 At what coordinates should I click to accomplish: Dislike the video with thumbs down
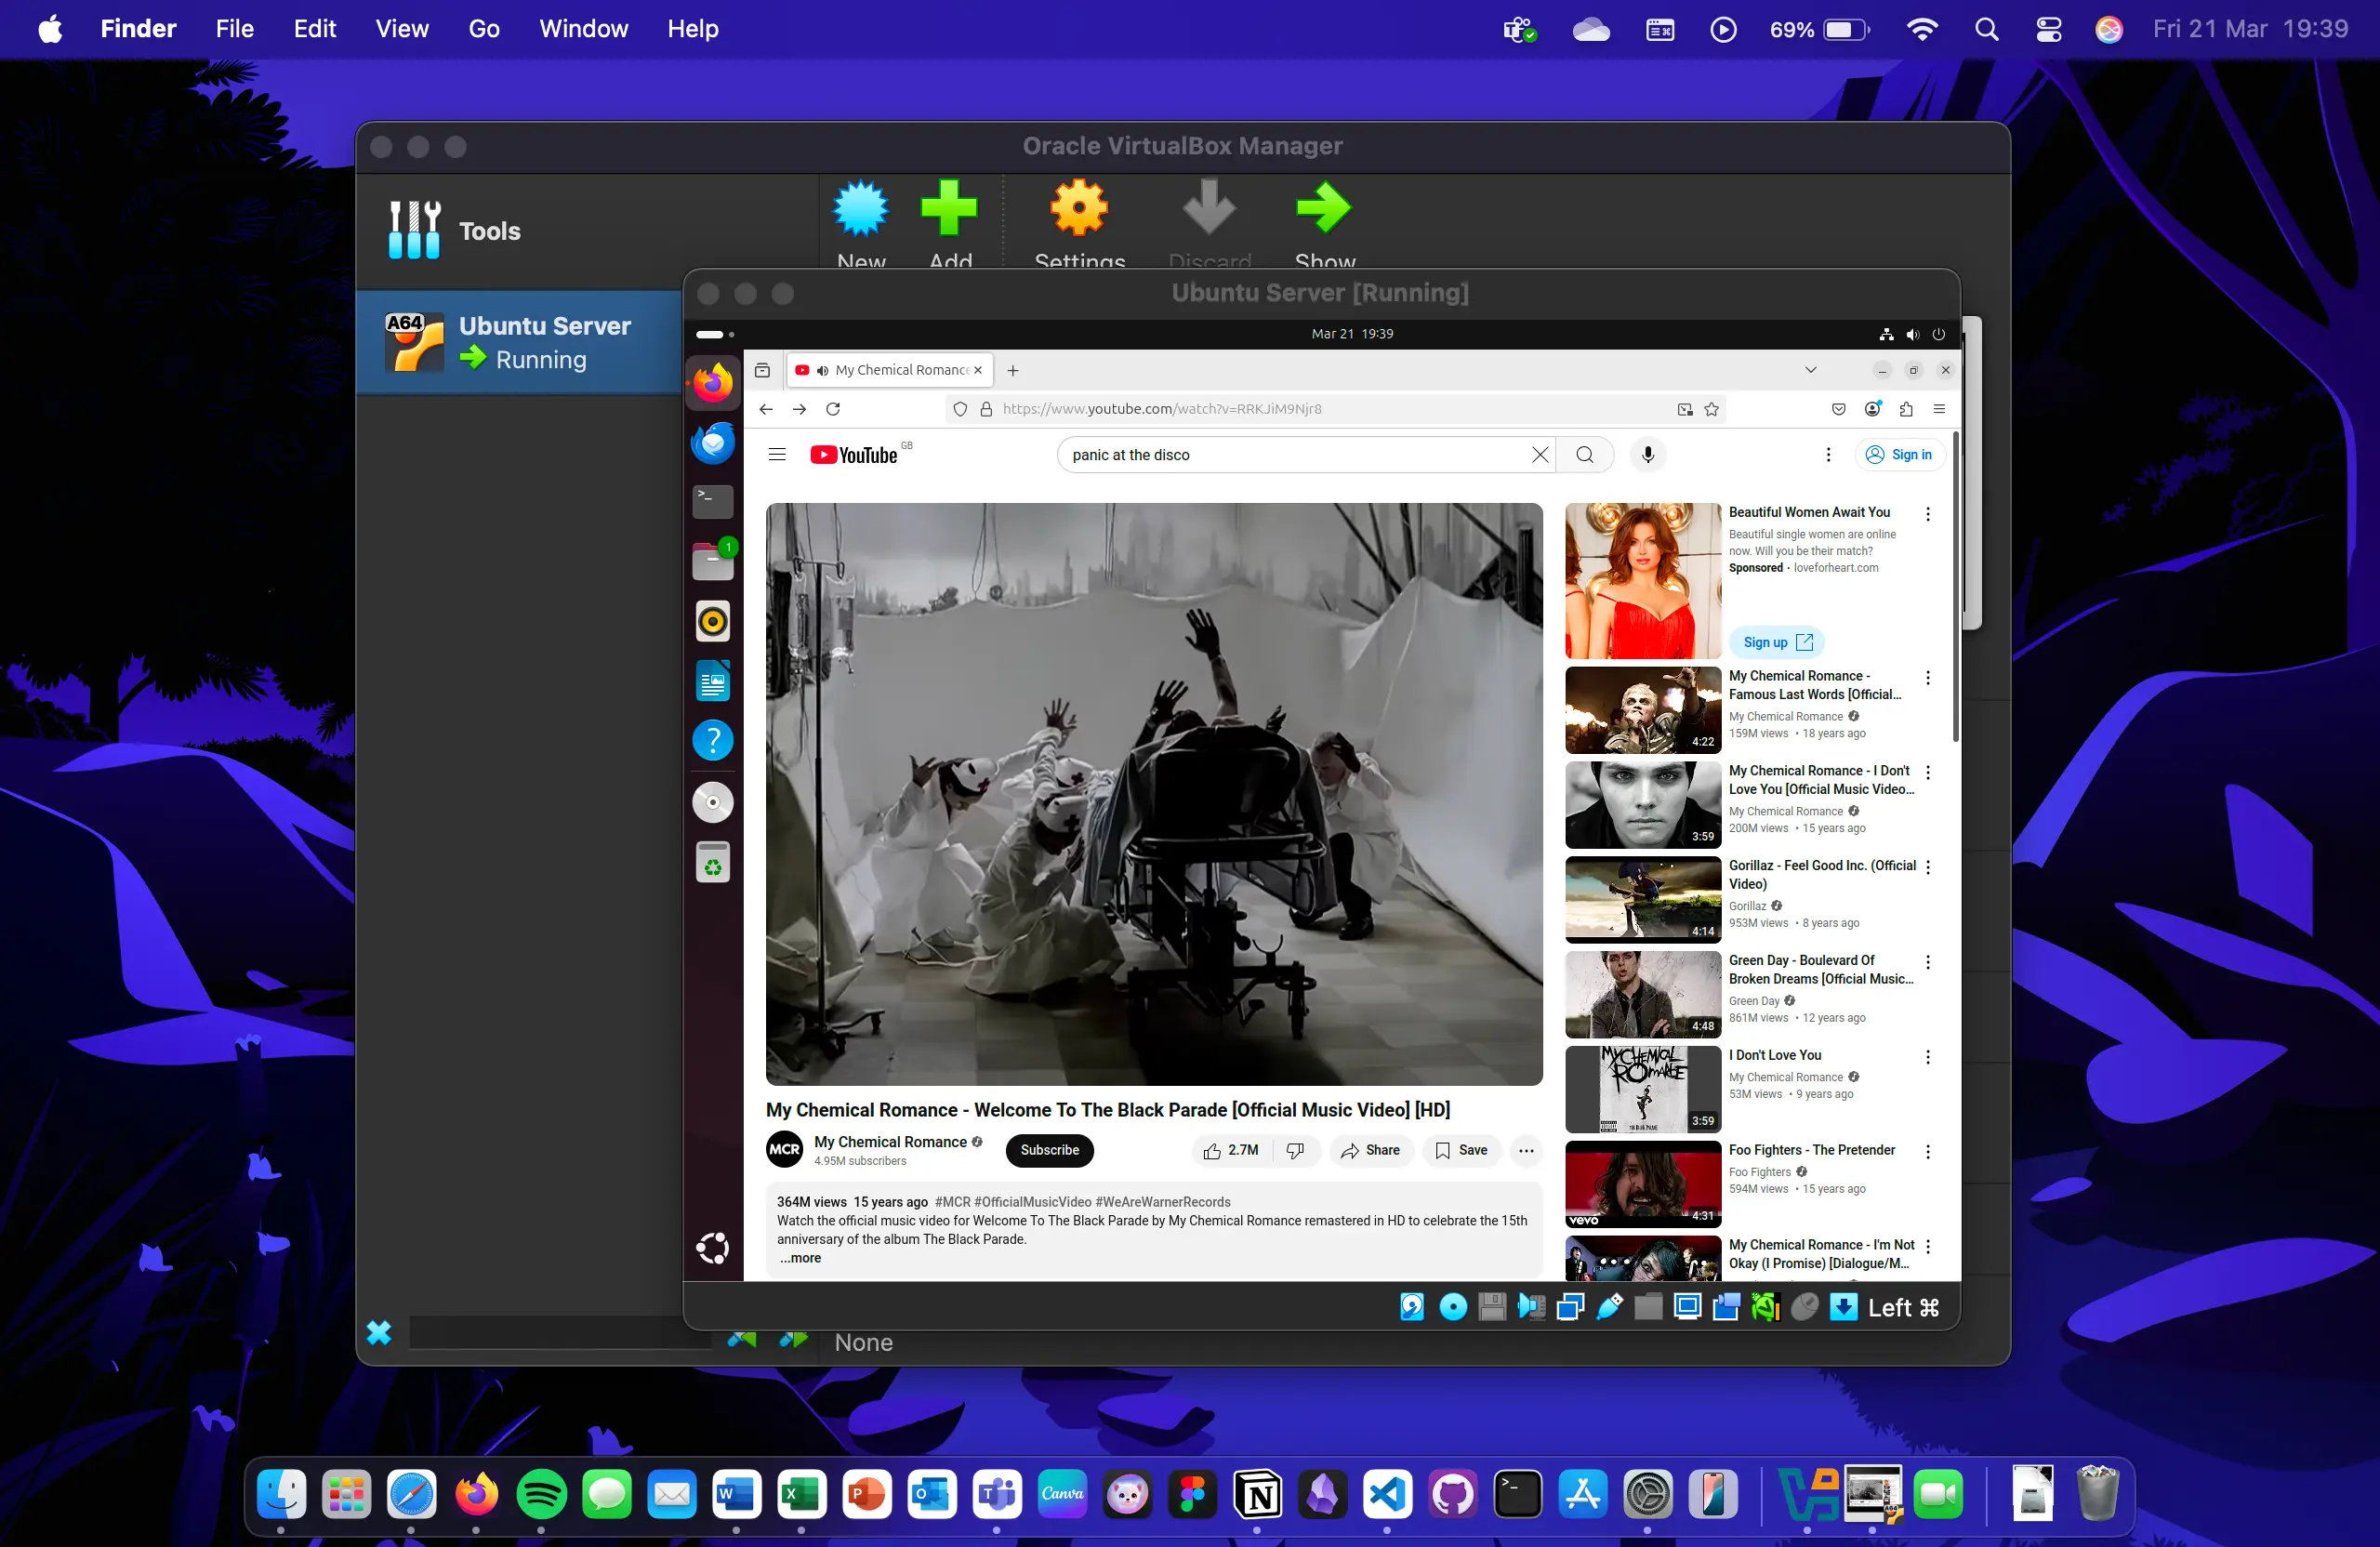click(x=1295, y=1150)
